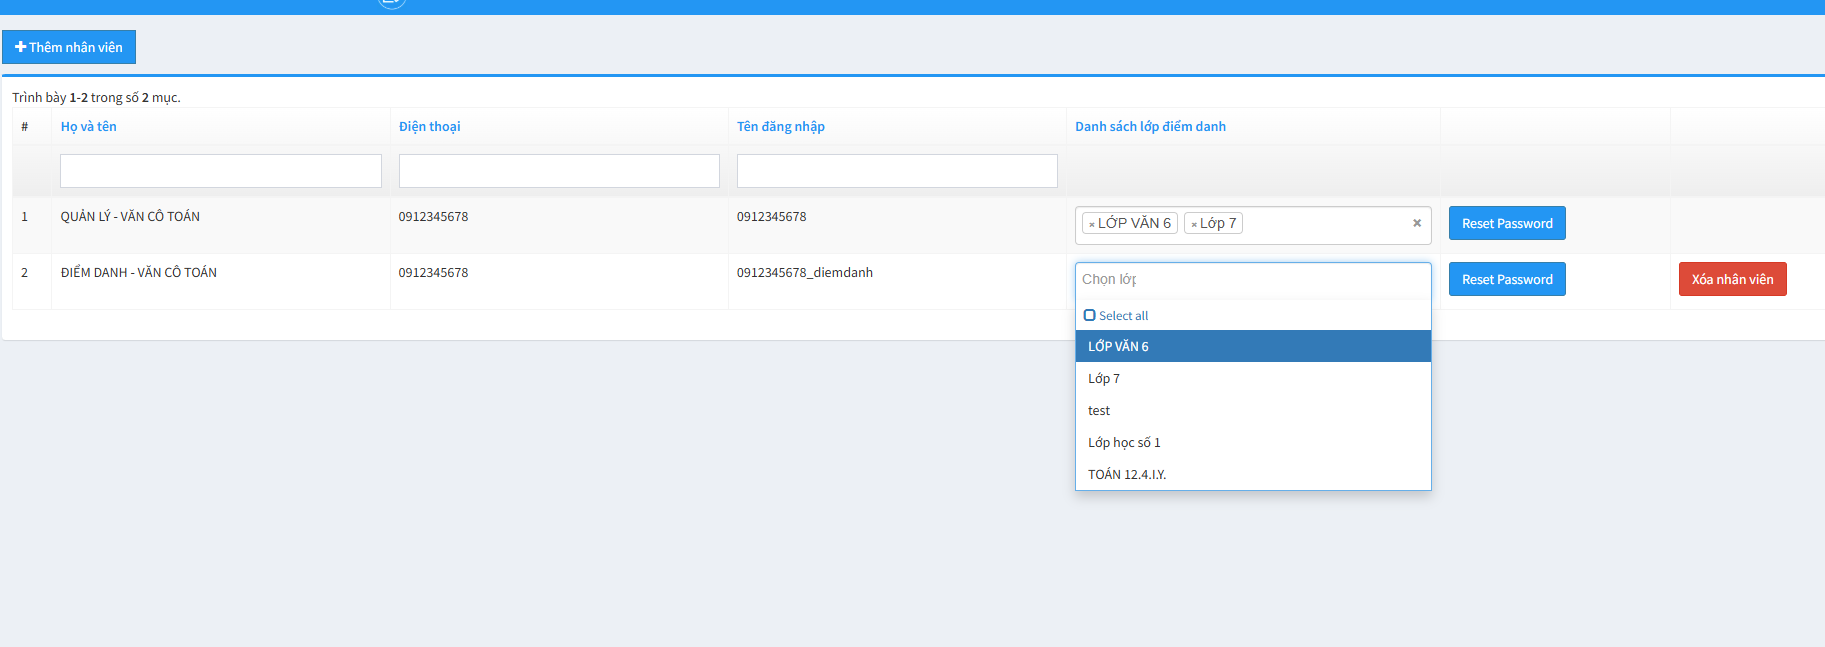Reset Password for QUẢN LÝ - VĂN CÔ TOÁN

coord(1506,223)
